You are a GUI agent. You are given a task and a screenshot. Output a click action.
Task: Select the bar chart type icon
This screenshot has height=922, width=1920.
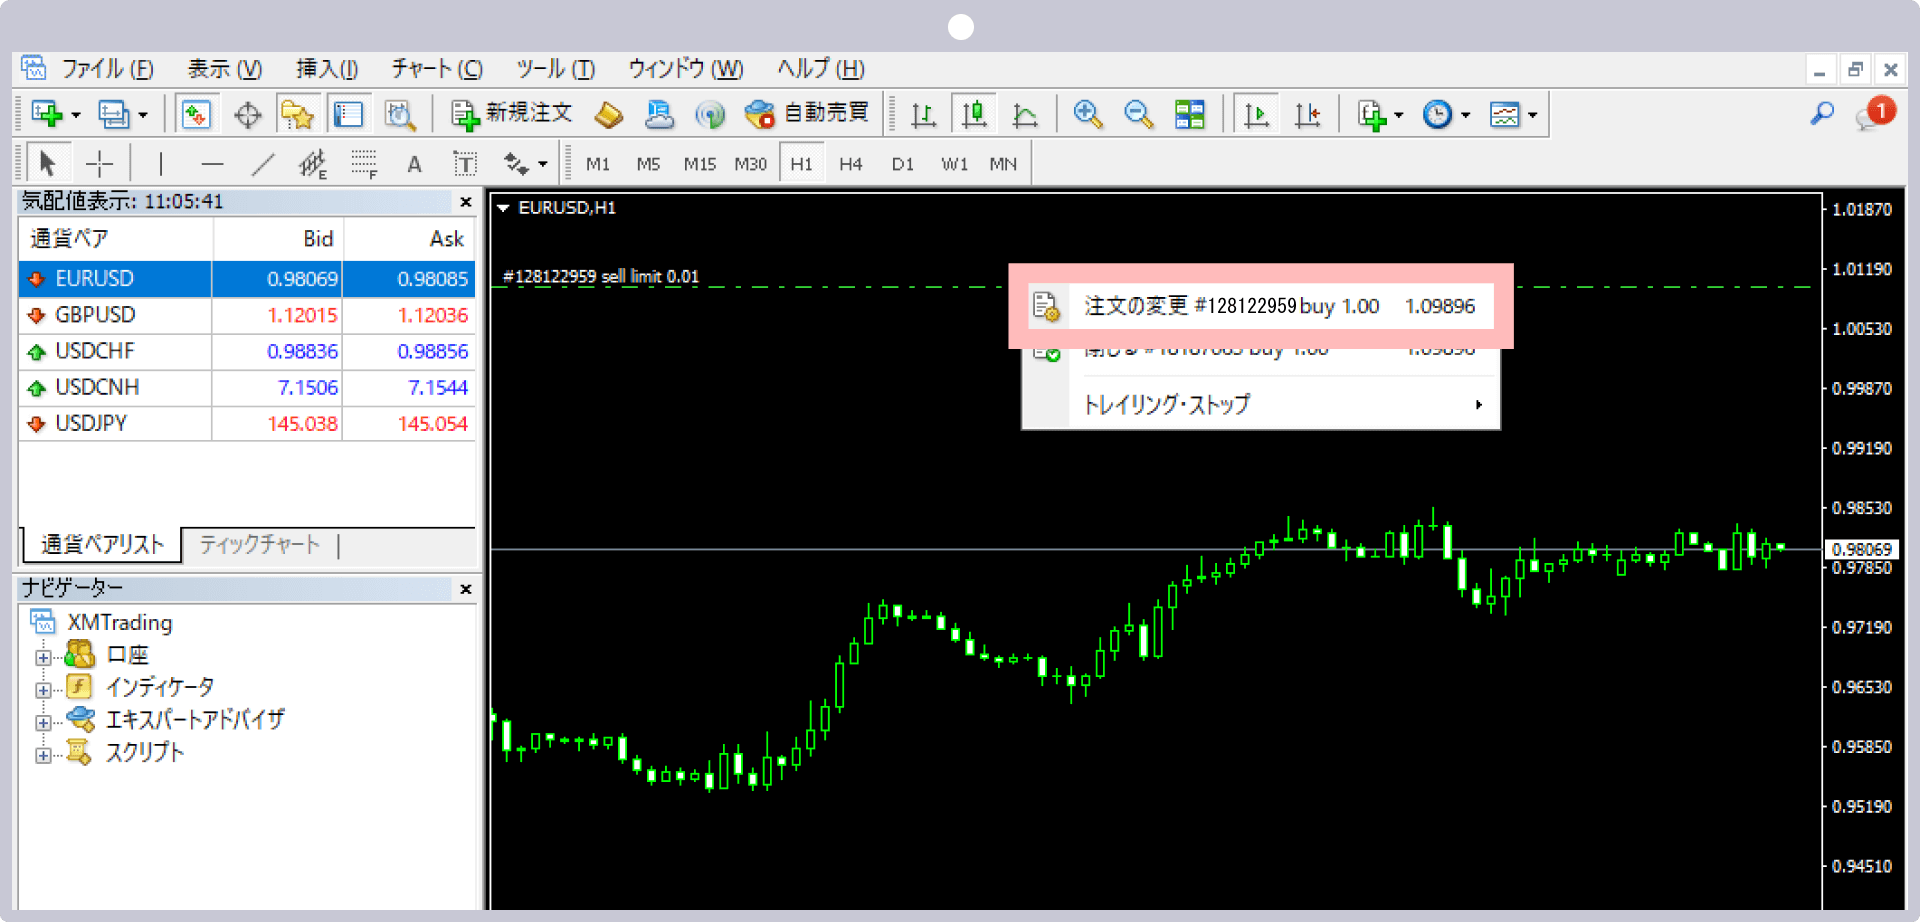coord(923,115)
